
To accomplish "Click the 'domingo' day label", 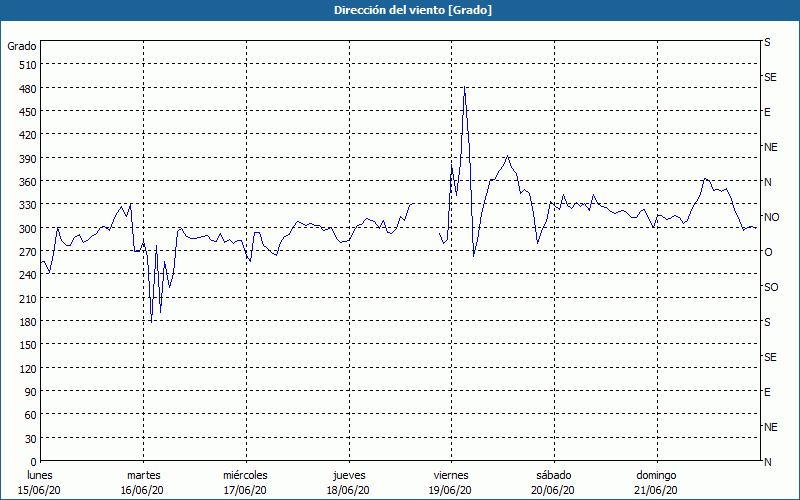I will point(656,475).
